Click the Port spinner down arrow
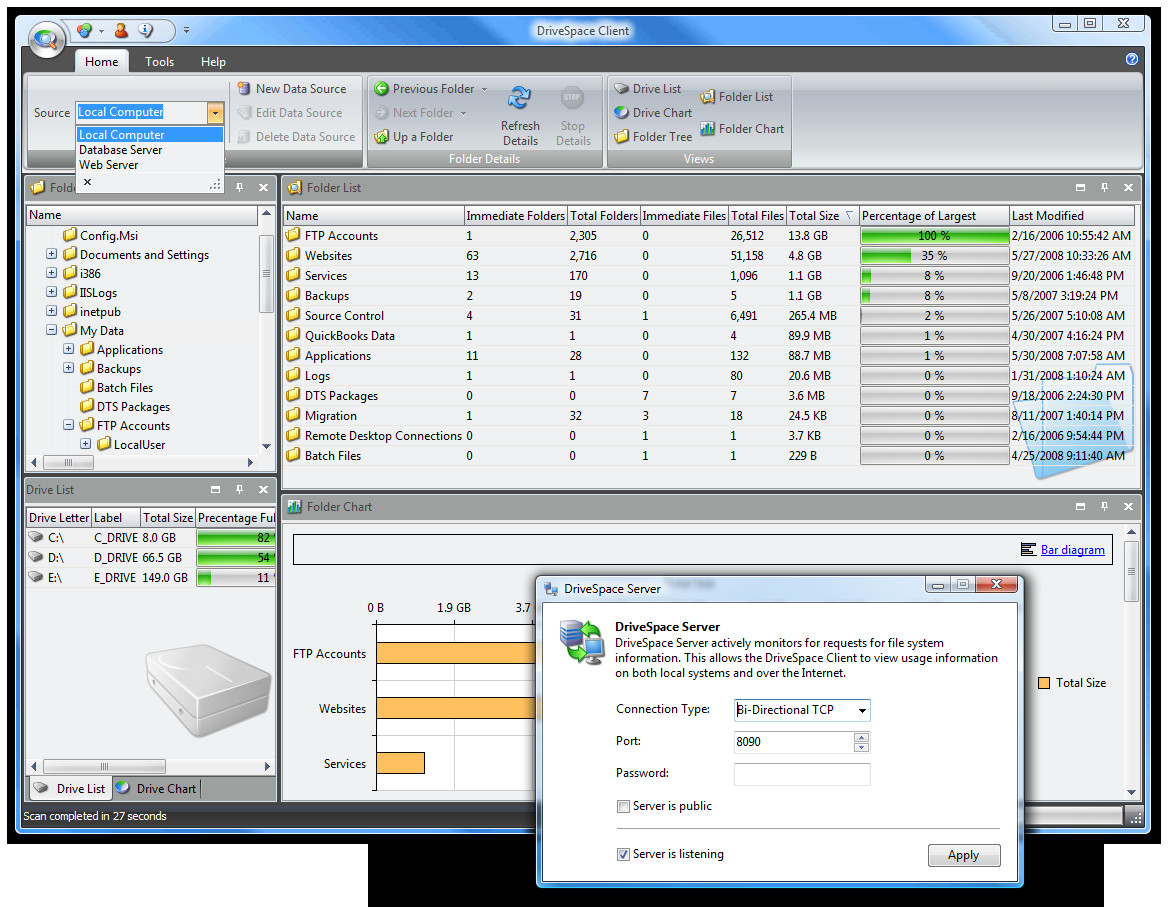 tap(862, 747)
